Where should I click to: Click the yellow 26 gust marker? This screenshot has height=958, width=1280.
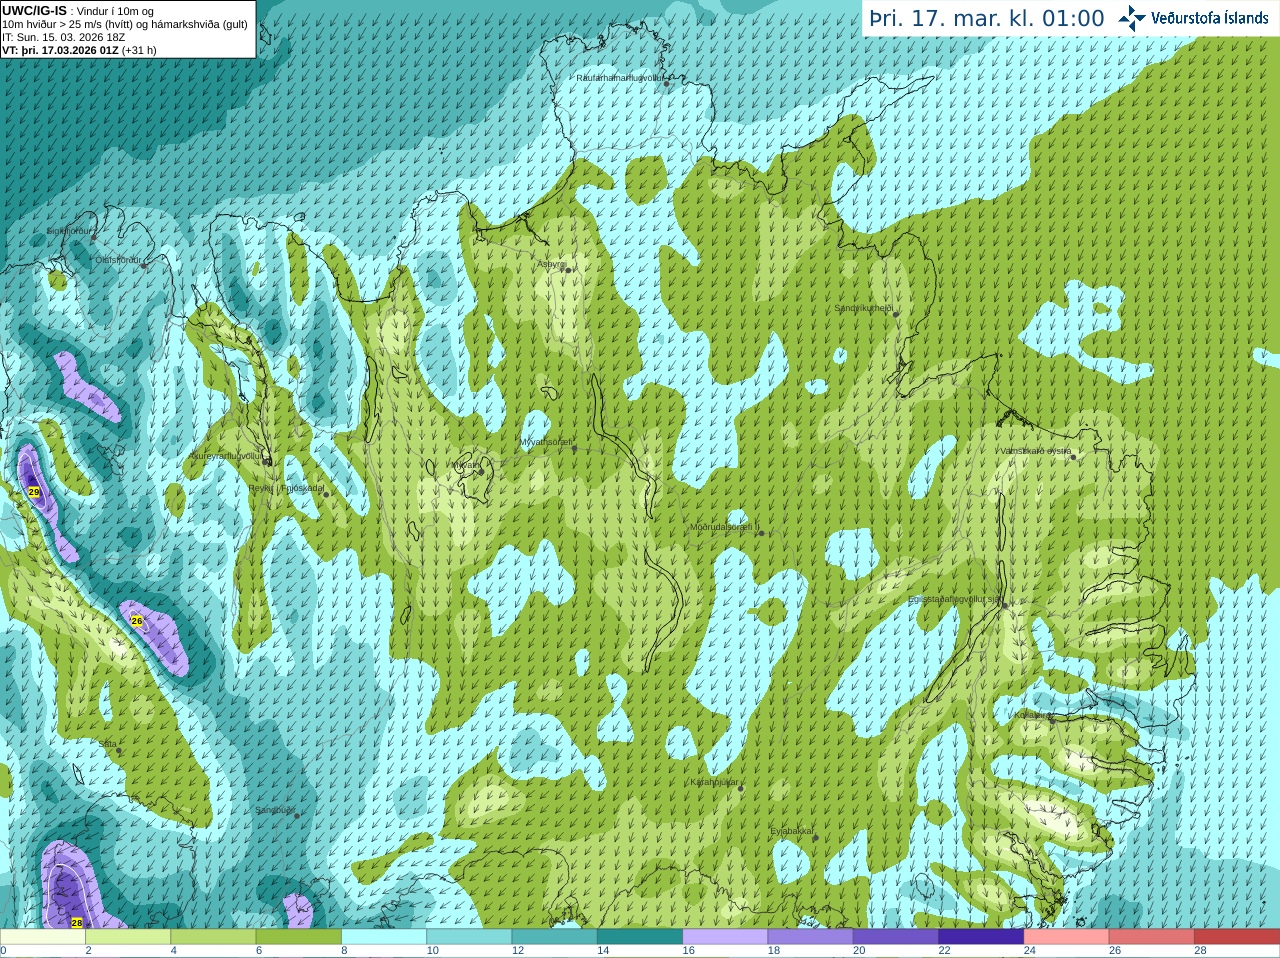137,621
